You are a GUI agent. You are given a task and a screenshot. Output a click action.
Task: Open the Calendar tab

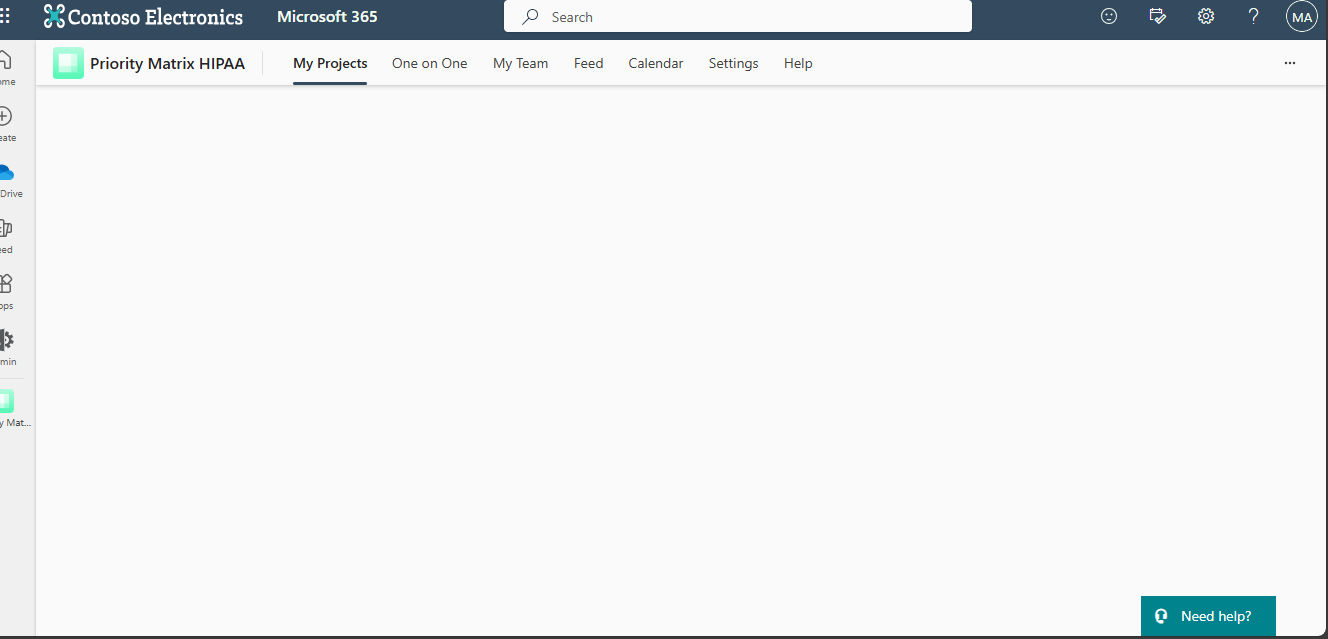655,63
